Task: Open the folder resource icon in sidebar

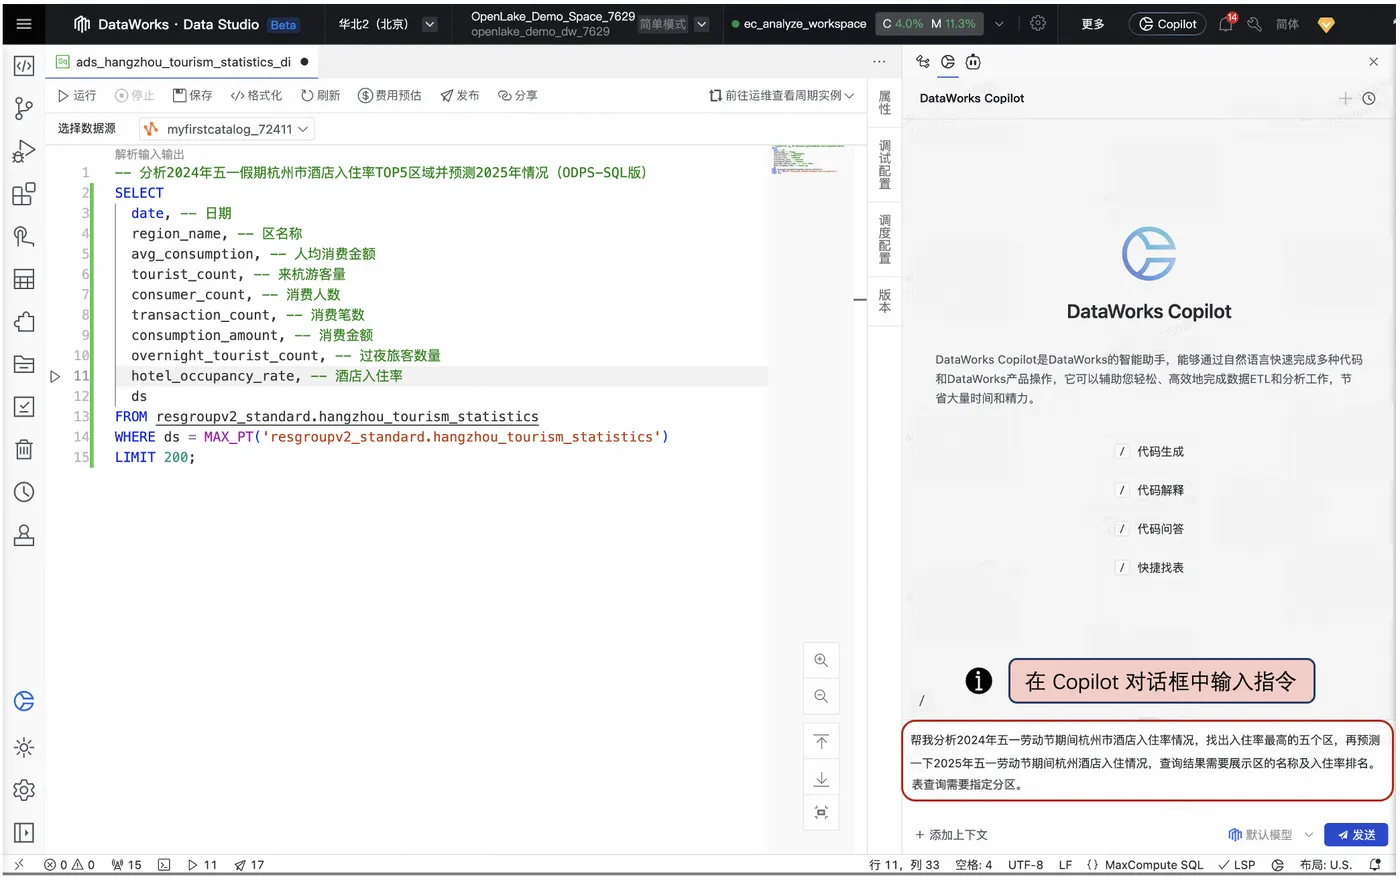Action: 24,364
